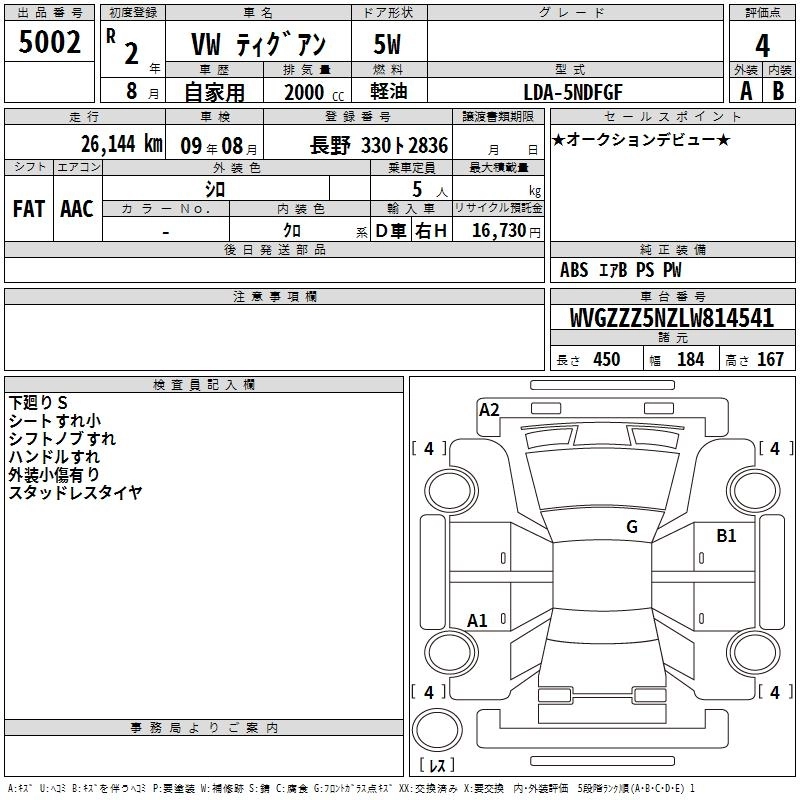Click the recycle deposit 16,730円 value
Screen dimensions: 800x800
506,231
